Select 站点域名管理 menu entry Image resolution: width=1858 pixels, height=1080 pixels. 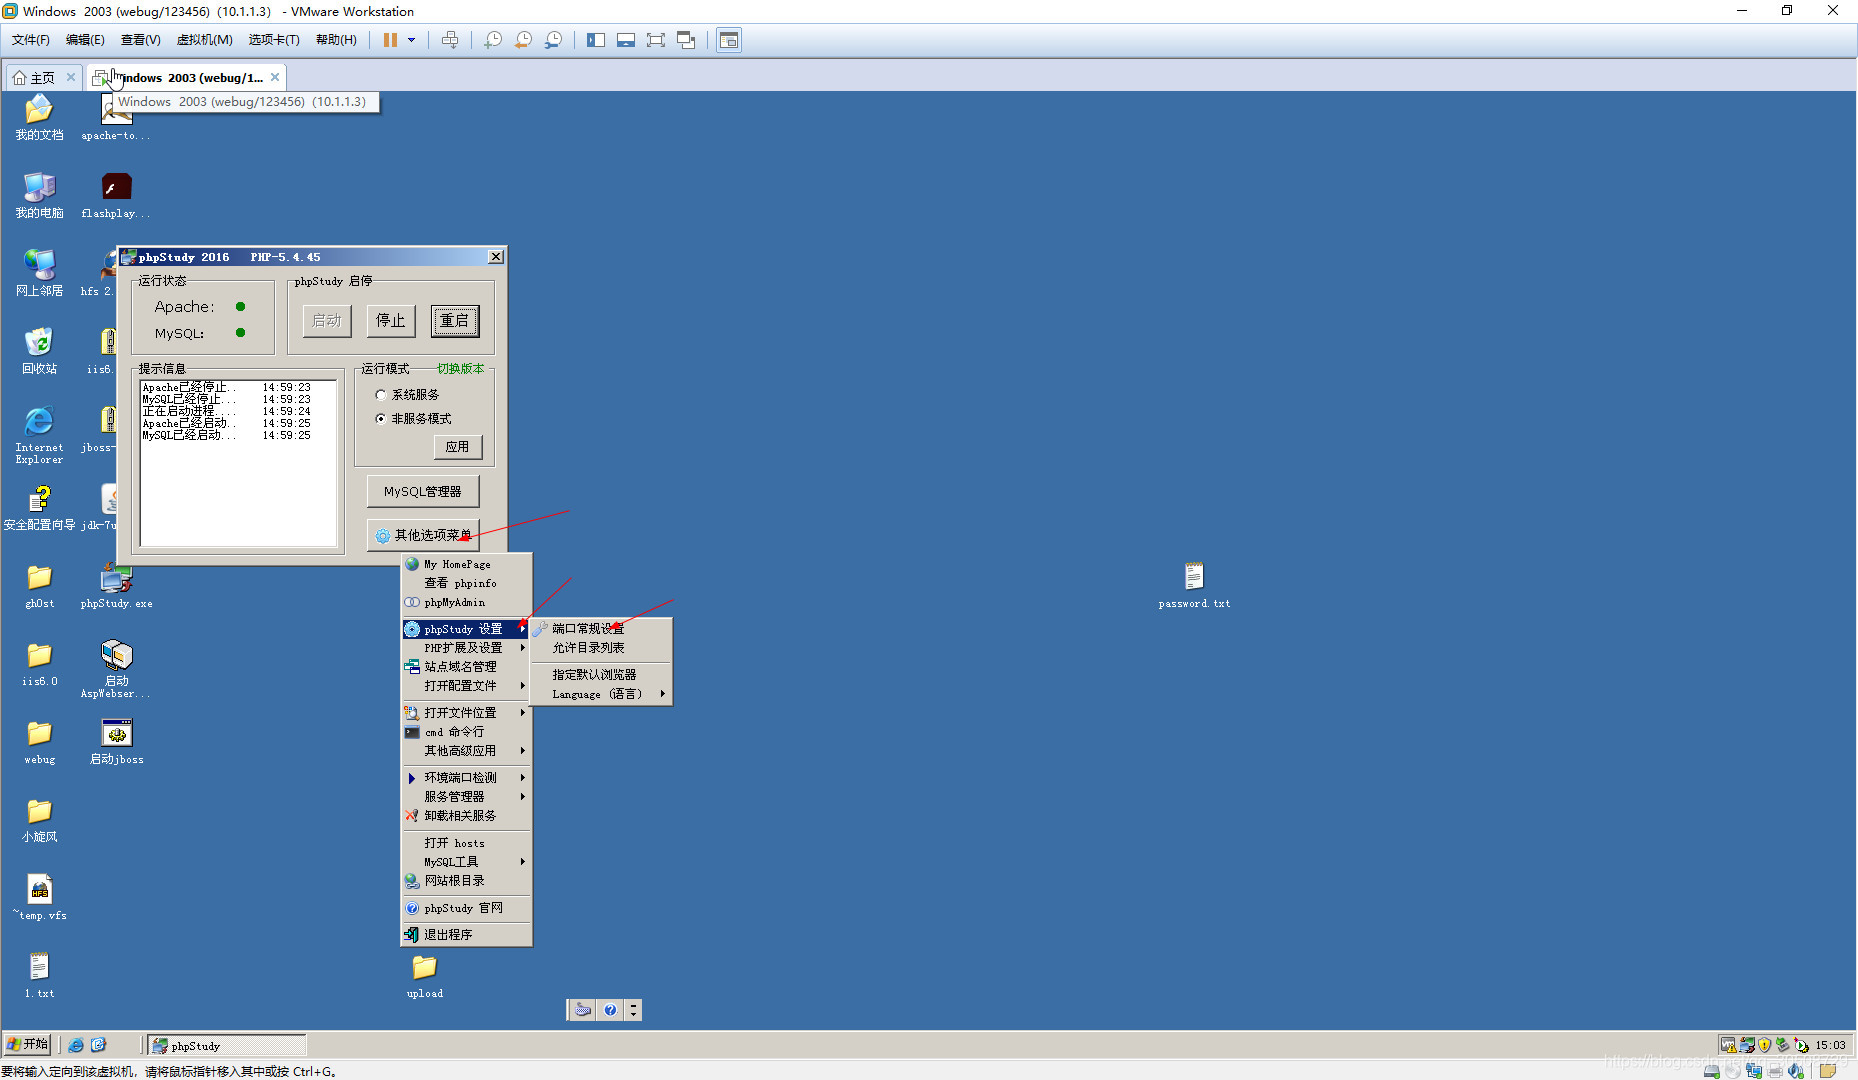(466, 667)
